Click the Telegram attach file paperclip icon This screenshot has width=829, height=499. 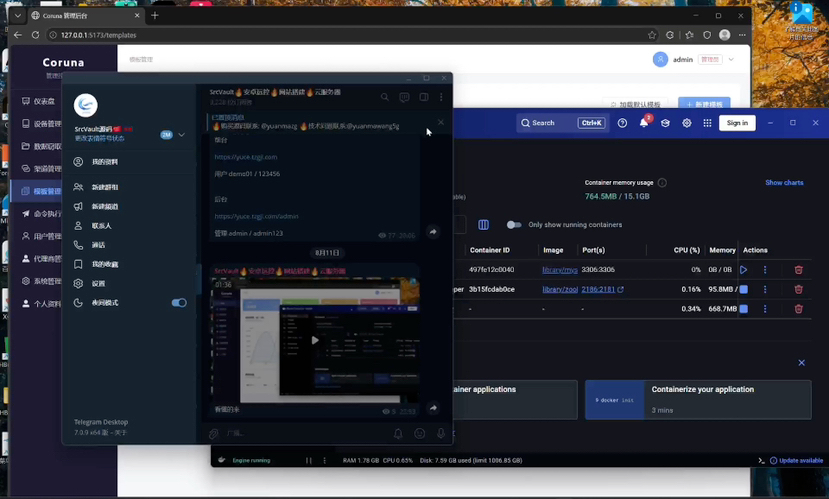click(214, 433)
